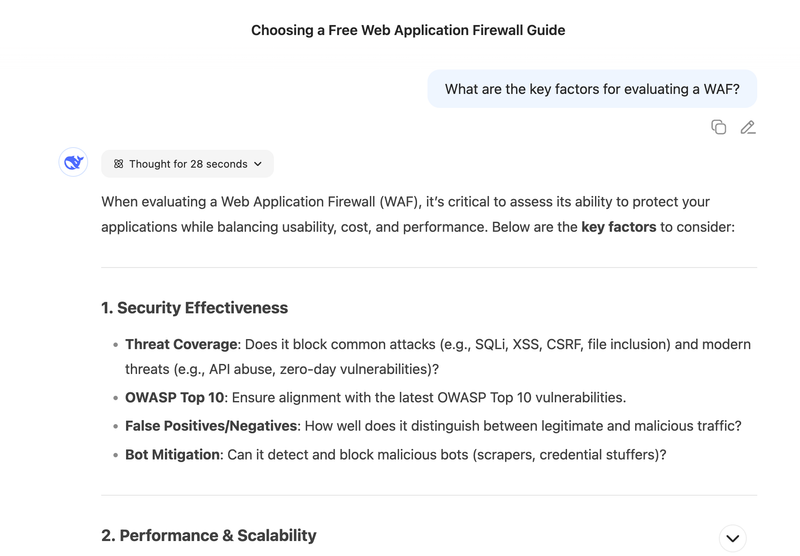Click the DeepSeek whale avatar icon
Image resolution: width=800 pixels, height=556 pixels.
pos(73,162)
